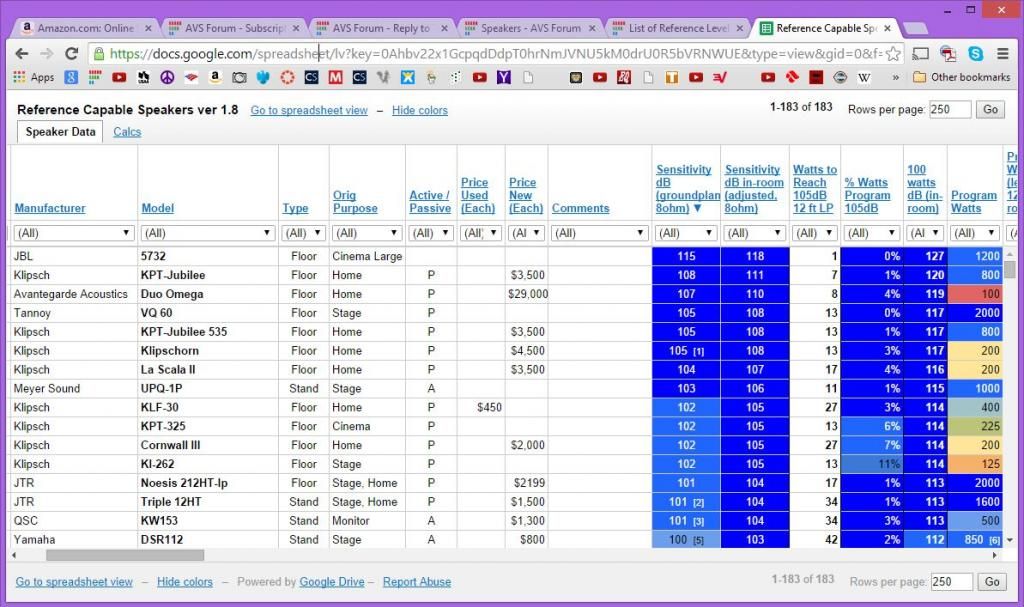Open the Manufacturer filter dropdown
This screenshot has height=607, width=1024.
(73, 233)
